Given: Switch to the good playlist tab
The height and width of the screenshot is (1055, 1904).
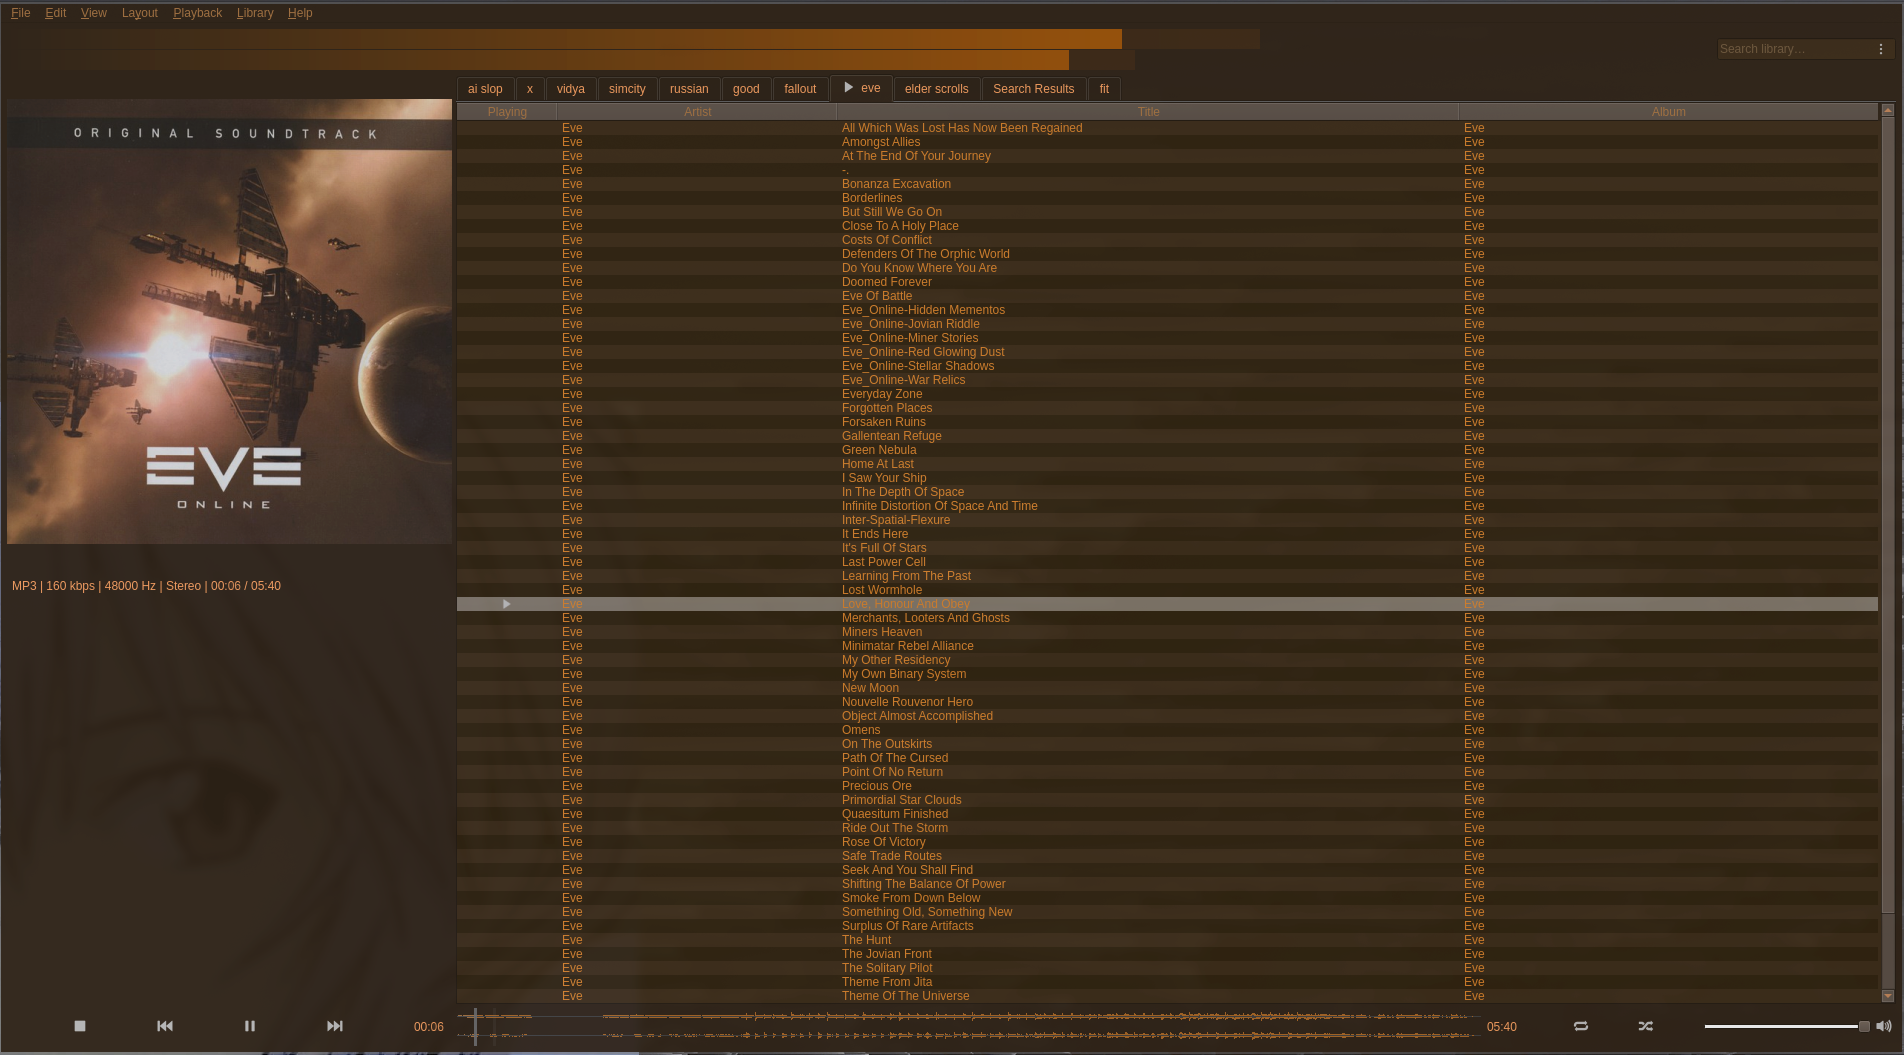Looking at the screenshot, I should pos(746,89).
